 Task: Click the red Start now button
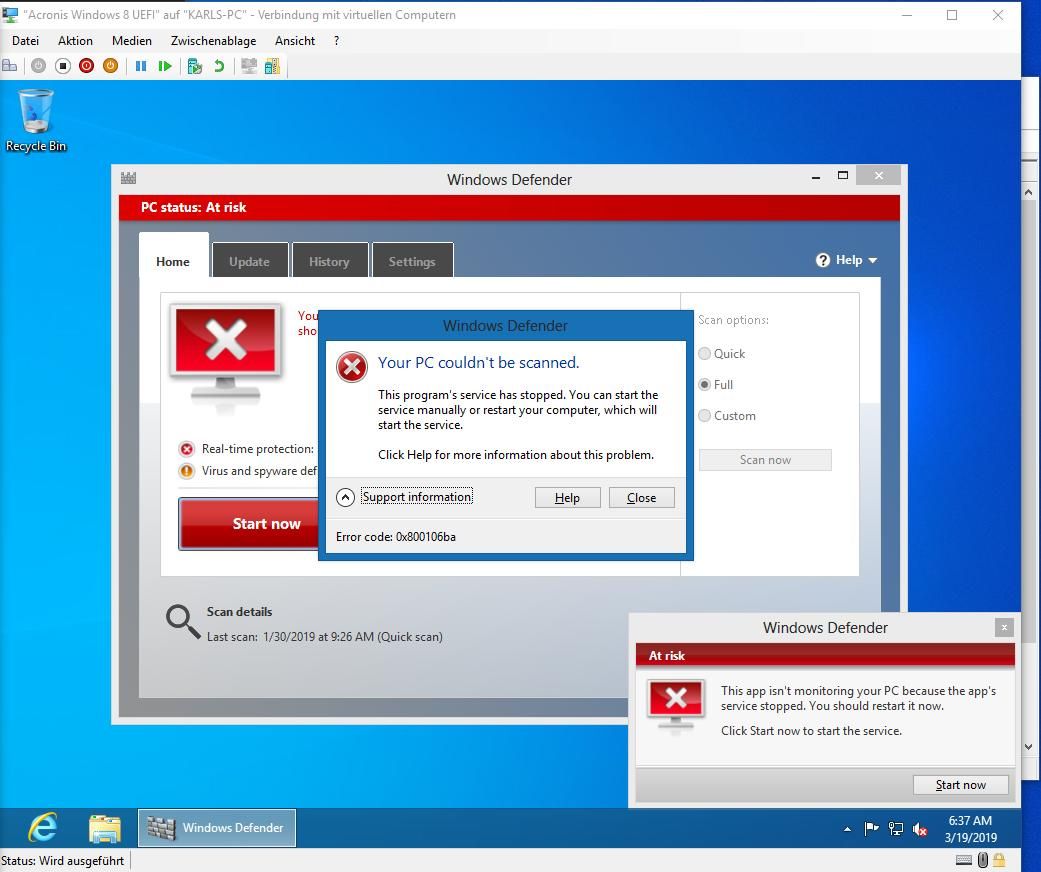tap(249, 523)
